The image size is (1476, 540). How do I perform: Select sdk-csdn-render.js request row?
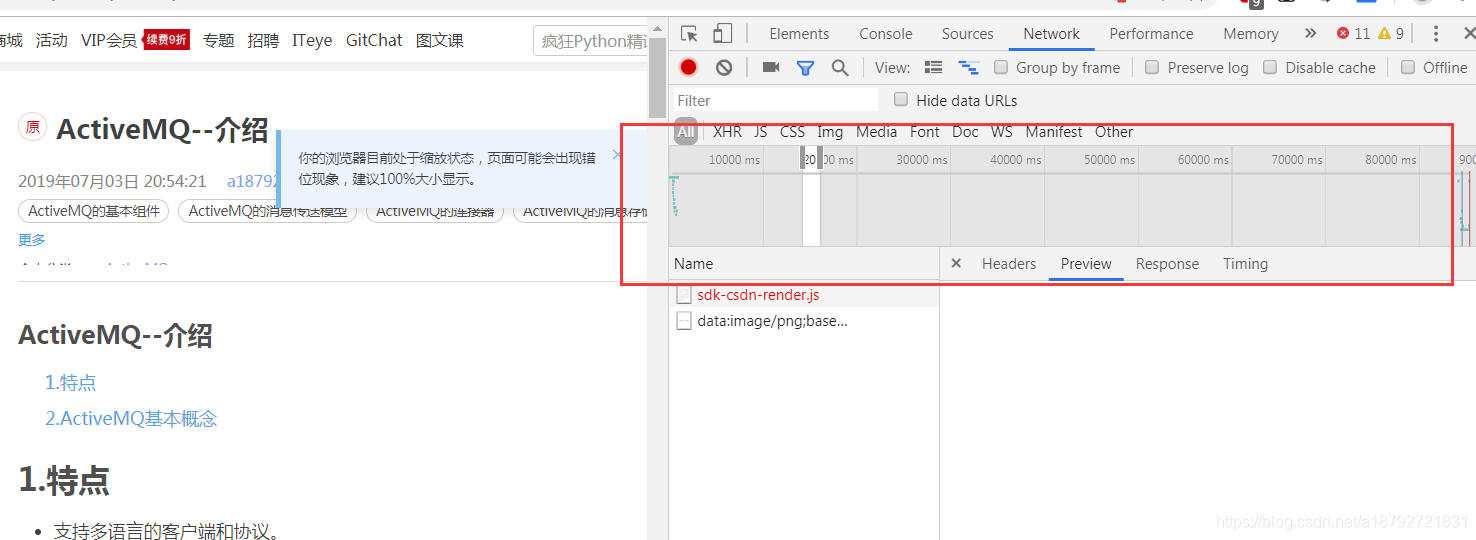(x=805, y=295)
